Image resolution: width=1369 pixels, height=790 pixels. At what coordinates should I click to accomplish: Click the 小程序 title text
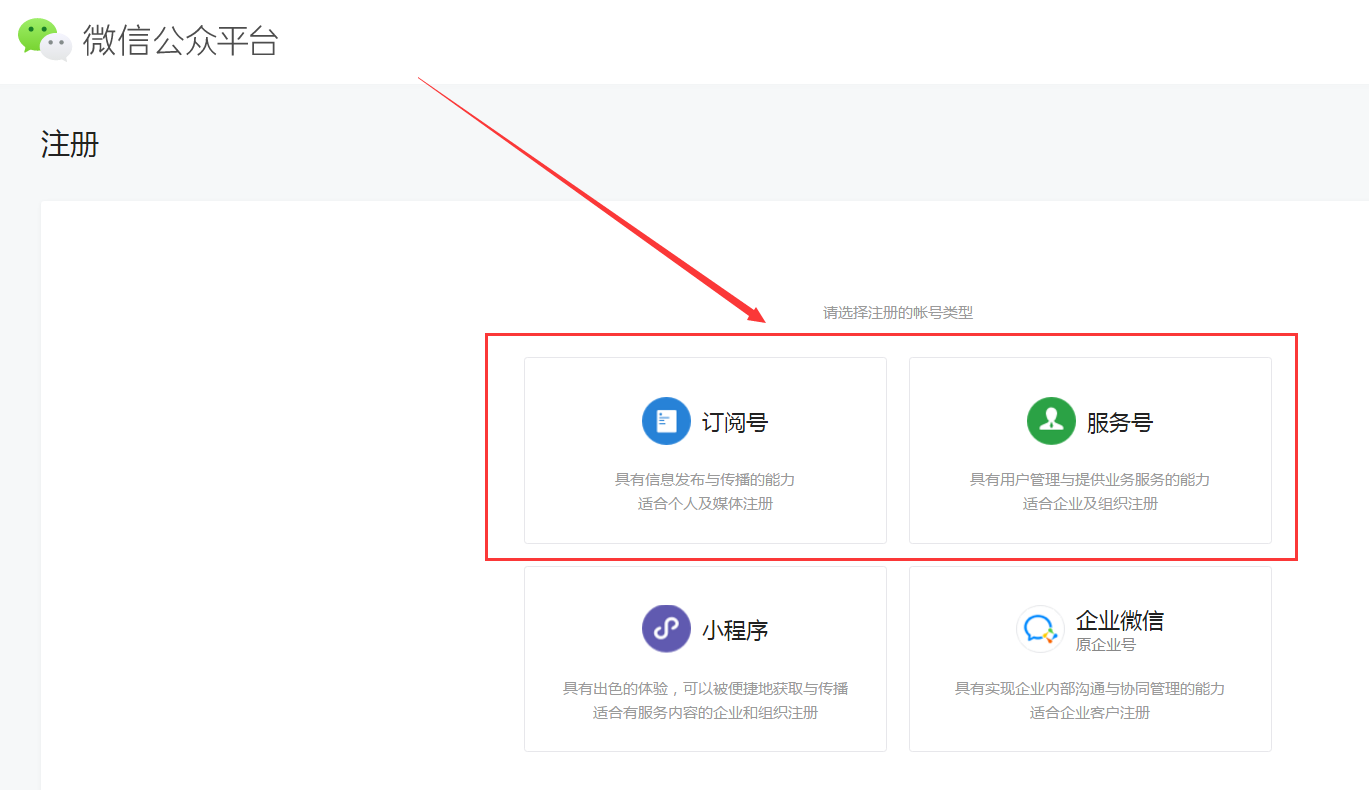(x=735, y=630)
